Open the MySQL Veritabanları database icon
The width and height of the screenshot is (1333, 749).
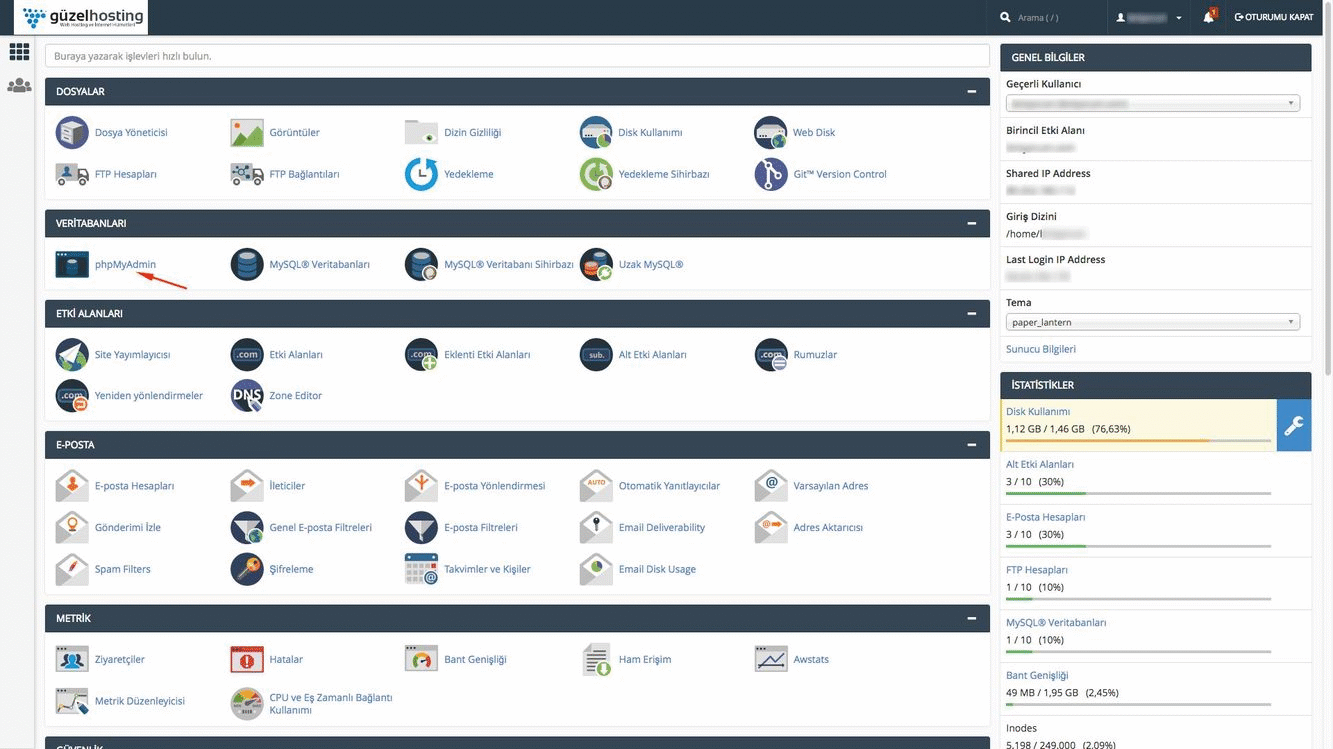click(x=247, y=264)
